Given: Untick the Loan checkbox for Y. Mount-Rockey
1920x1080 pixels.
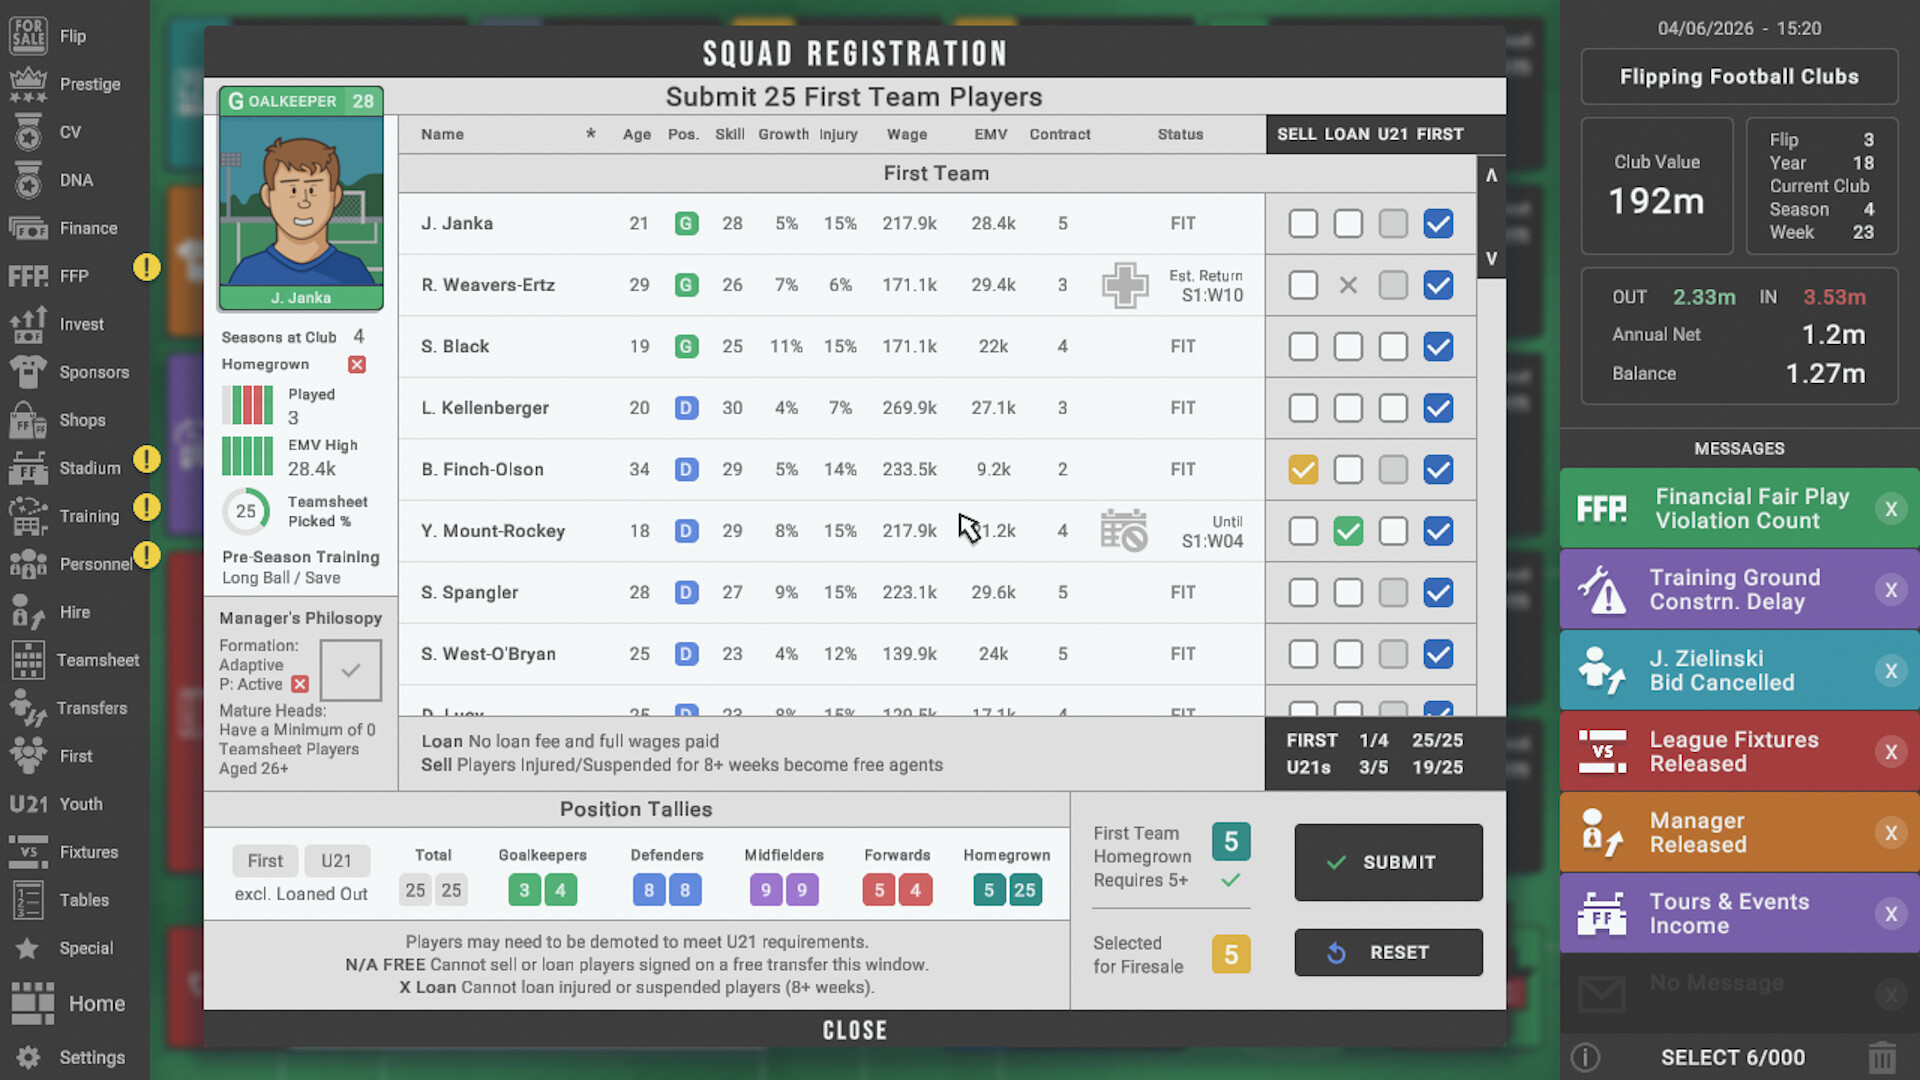Looking at the screenshot, I should click(1348, 531).
